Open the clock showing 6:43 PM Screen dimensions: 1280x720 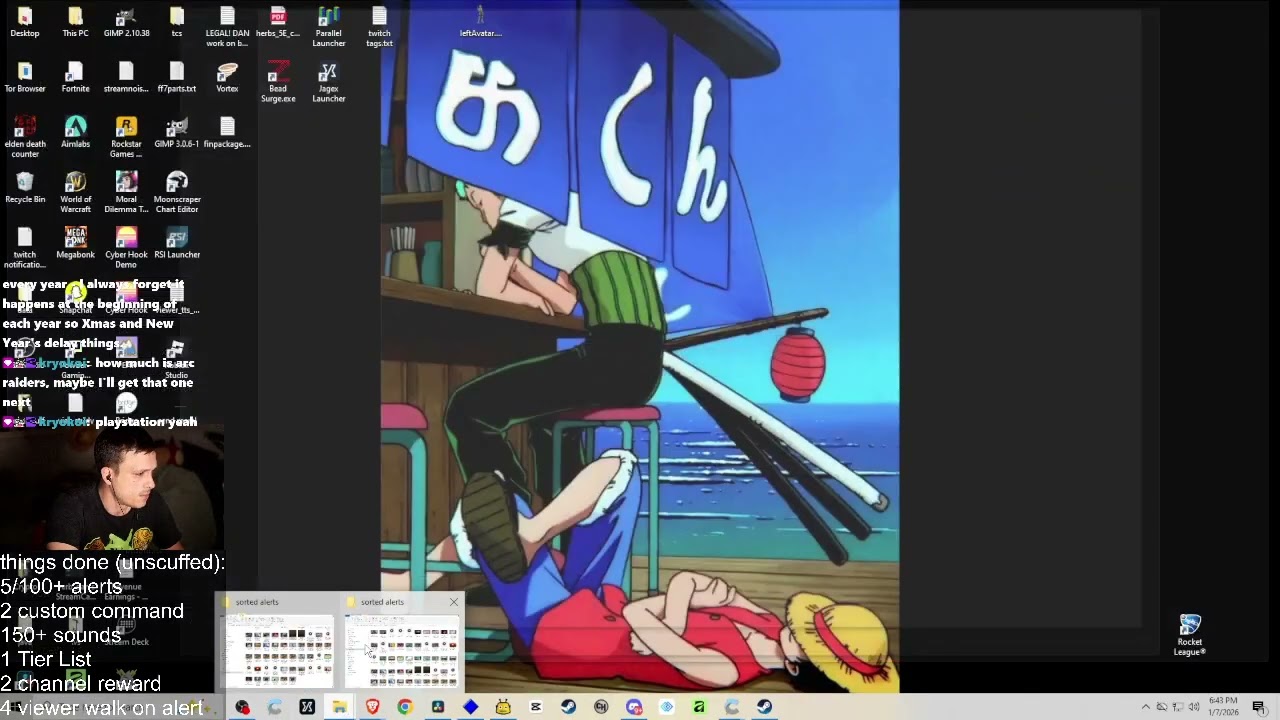tap(1223, 706)
